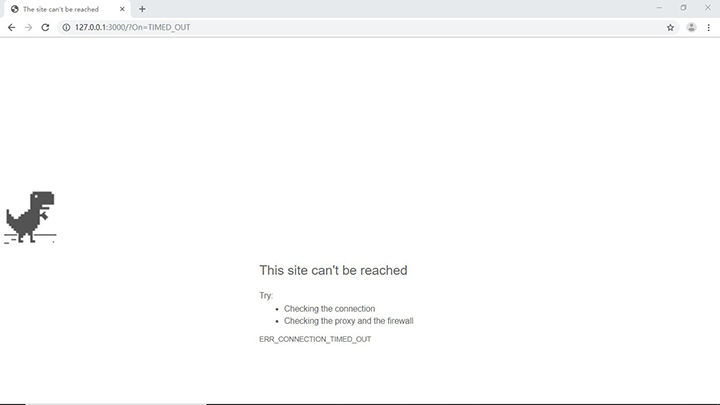
Task: View site information icon in address bar
Action: click(66, 27)
